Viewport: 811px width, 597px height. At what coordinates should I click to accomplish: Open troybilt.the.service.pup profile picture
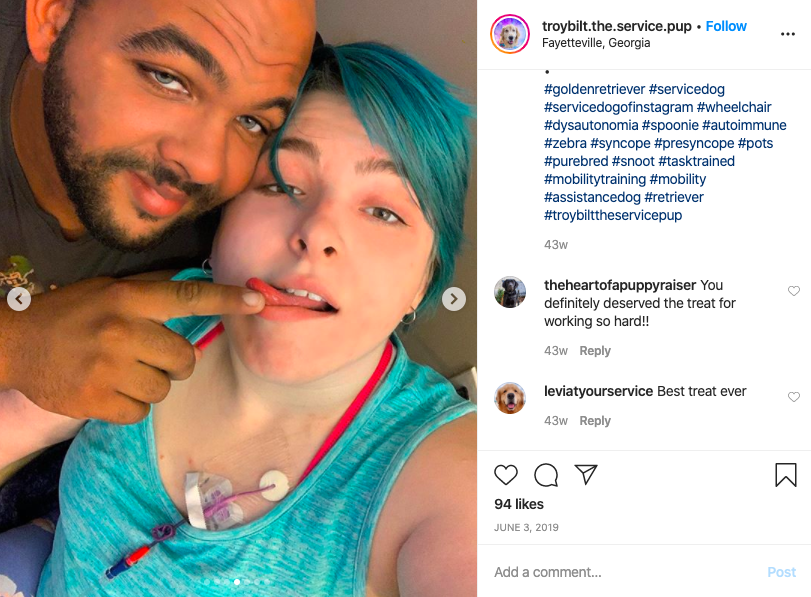(x=510, y=34)
